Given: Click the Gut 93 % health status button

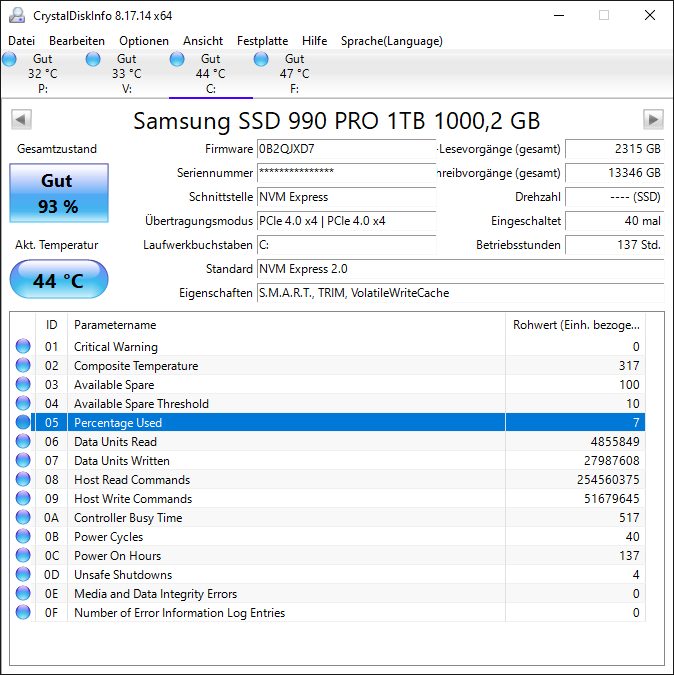Looking at the screenshot, I should (x=59, y=193).
